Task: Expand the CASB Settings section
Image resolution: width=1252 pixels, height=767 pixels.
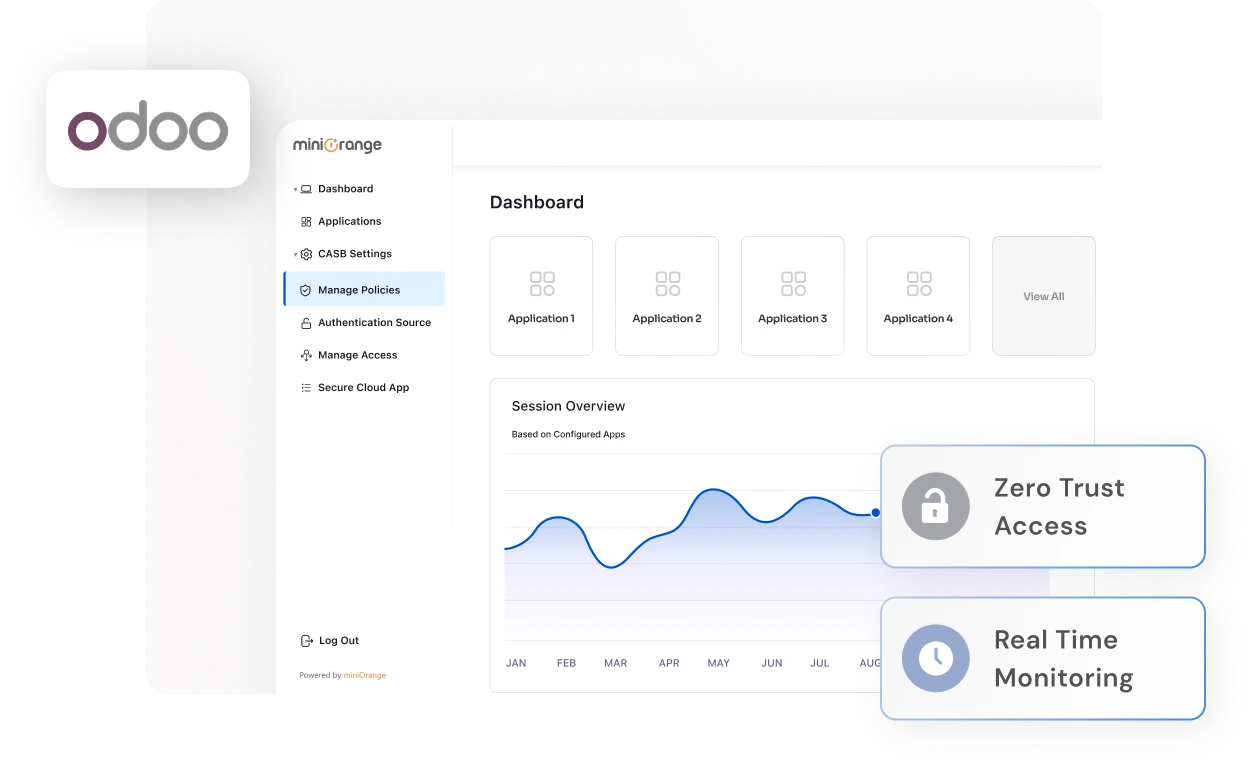Action: 293,253
